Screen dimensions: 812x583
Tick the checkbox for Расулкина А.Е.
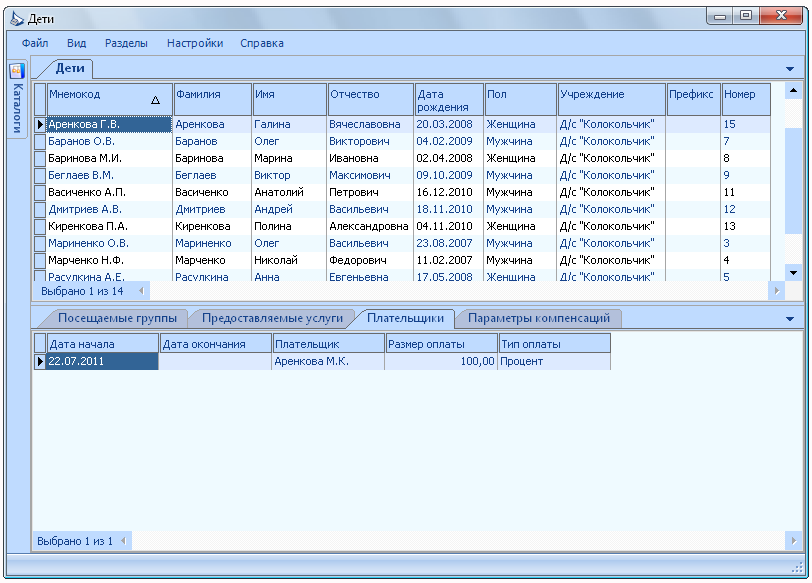pyautogui.click(x=40, y=276)
